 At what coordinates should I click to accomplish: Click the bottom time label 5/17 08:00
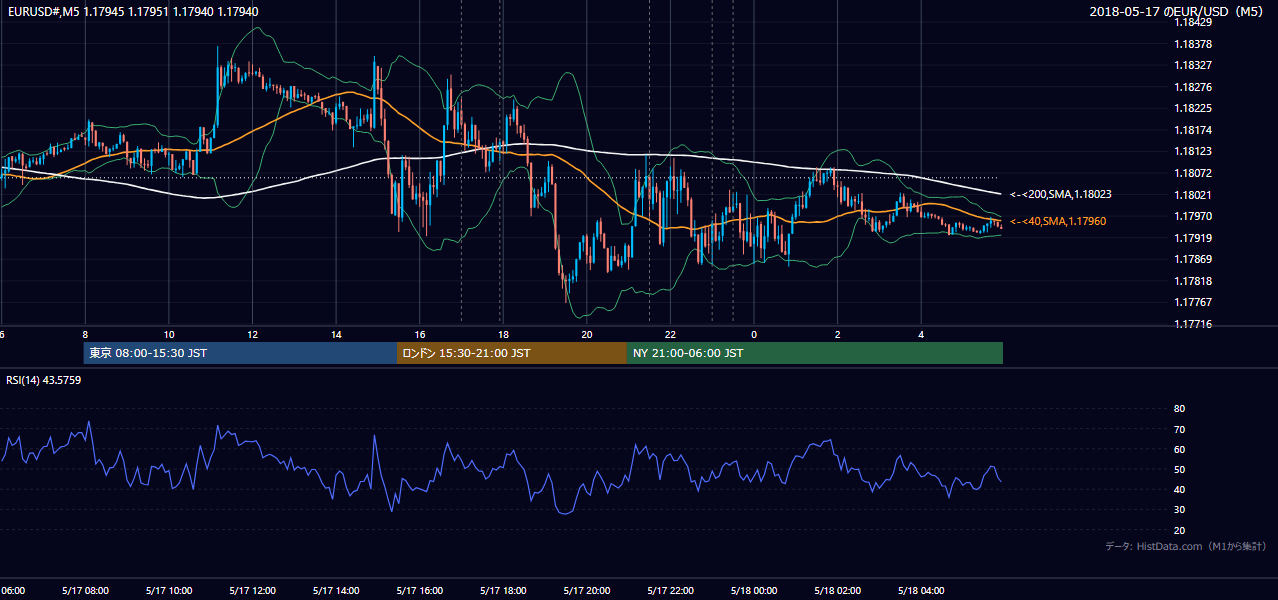pos(85,590)
